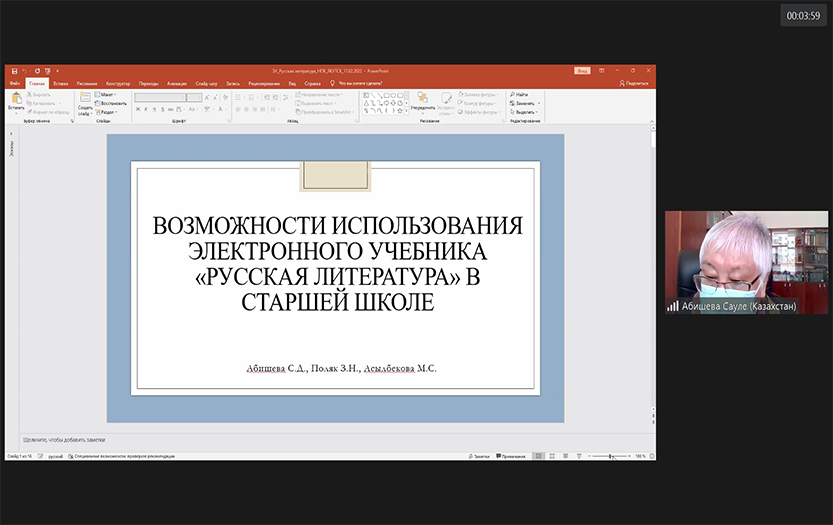Viewport: 833px width, 525px height.
Task: Click Восстановить (Reset) slide button
Action: pos(112,103)
